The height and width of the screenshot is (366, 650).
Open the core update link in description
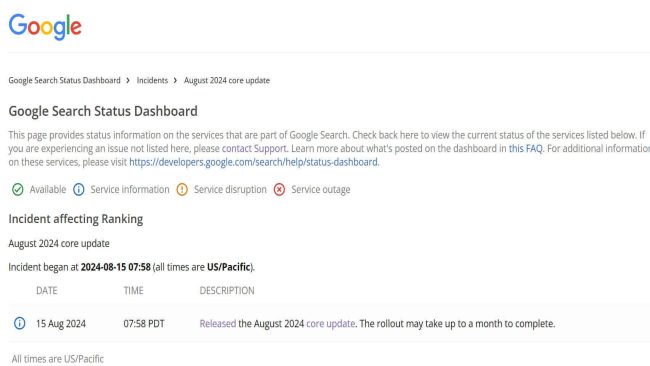coord(330,324)
